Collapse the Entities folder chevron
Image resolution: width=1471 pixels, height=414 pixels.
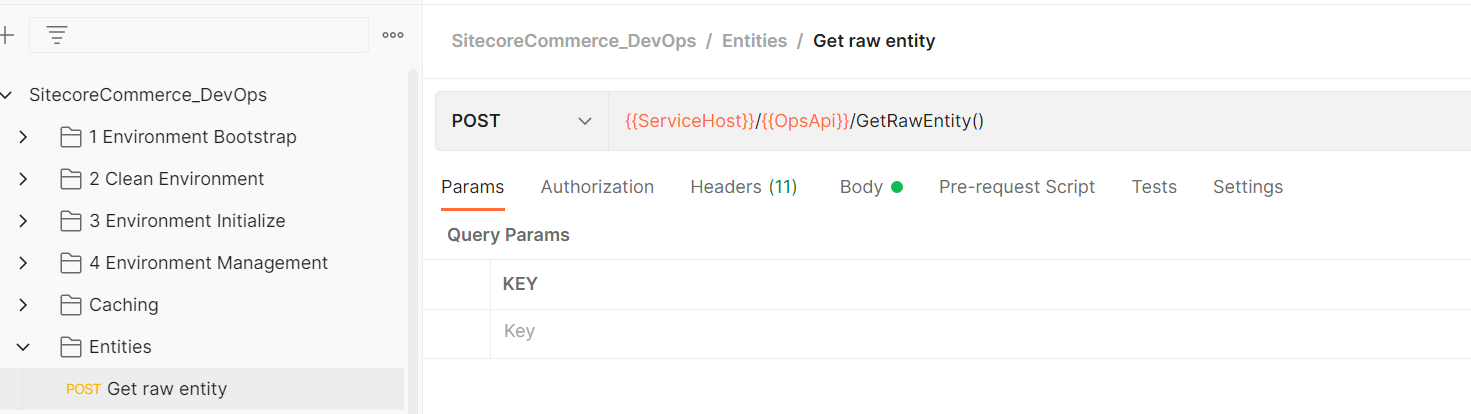pyautogui.click(x=23, y=347)
